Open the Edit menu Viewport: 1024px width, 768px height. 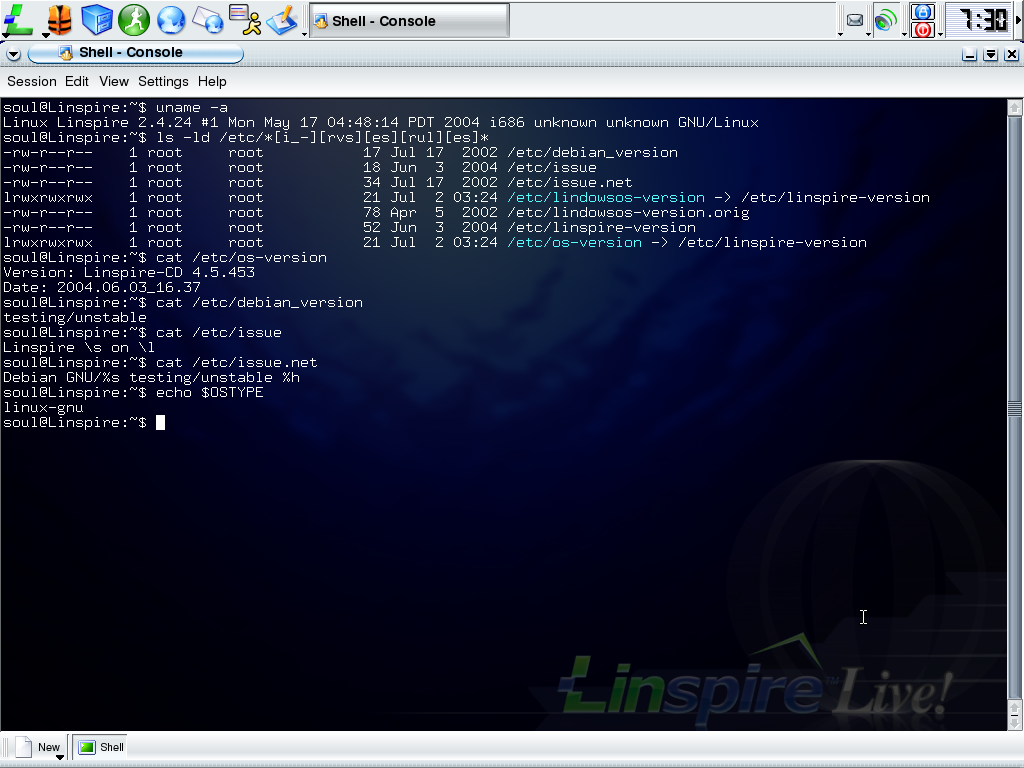pos(76,82)
